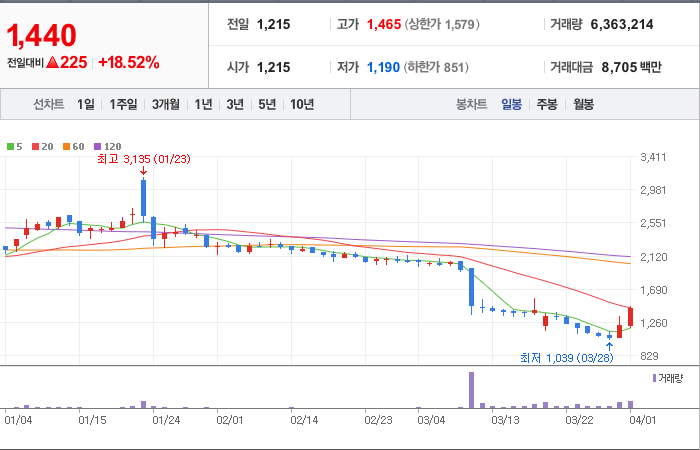This screenshot has width=700, height=450.
Task: Click the +18.52% change rate
Action: (129, 62)
